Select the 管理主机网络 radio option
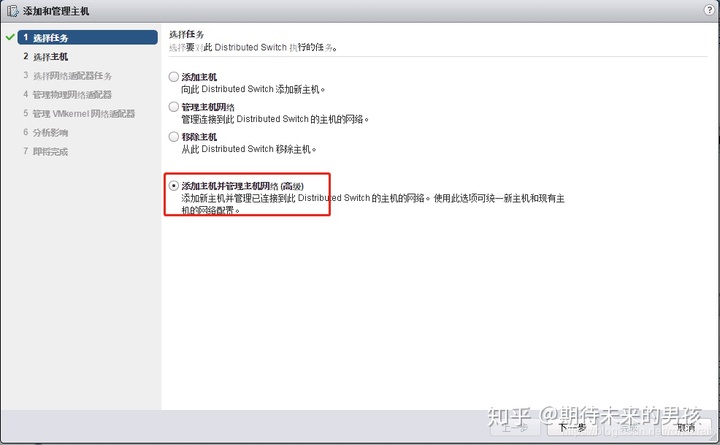This screenshot has width=720, height=445. tap(174, 107)
